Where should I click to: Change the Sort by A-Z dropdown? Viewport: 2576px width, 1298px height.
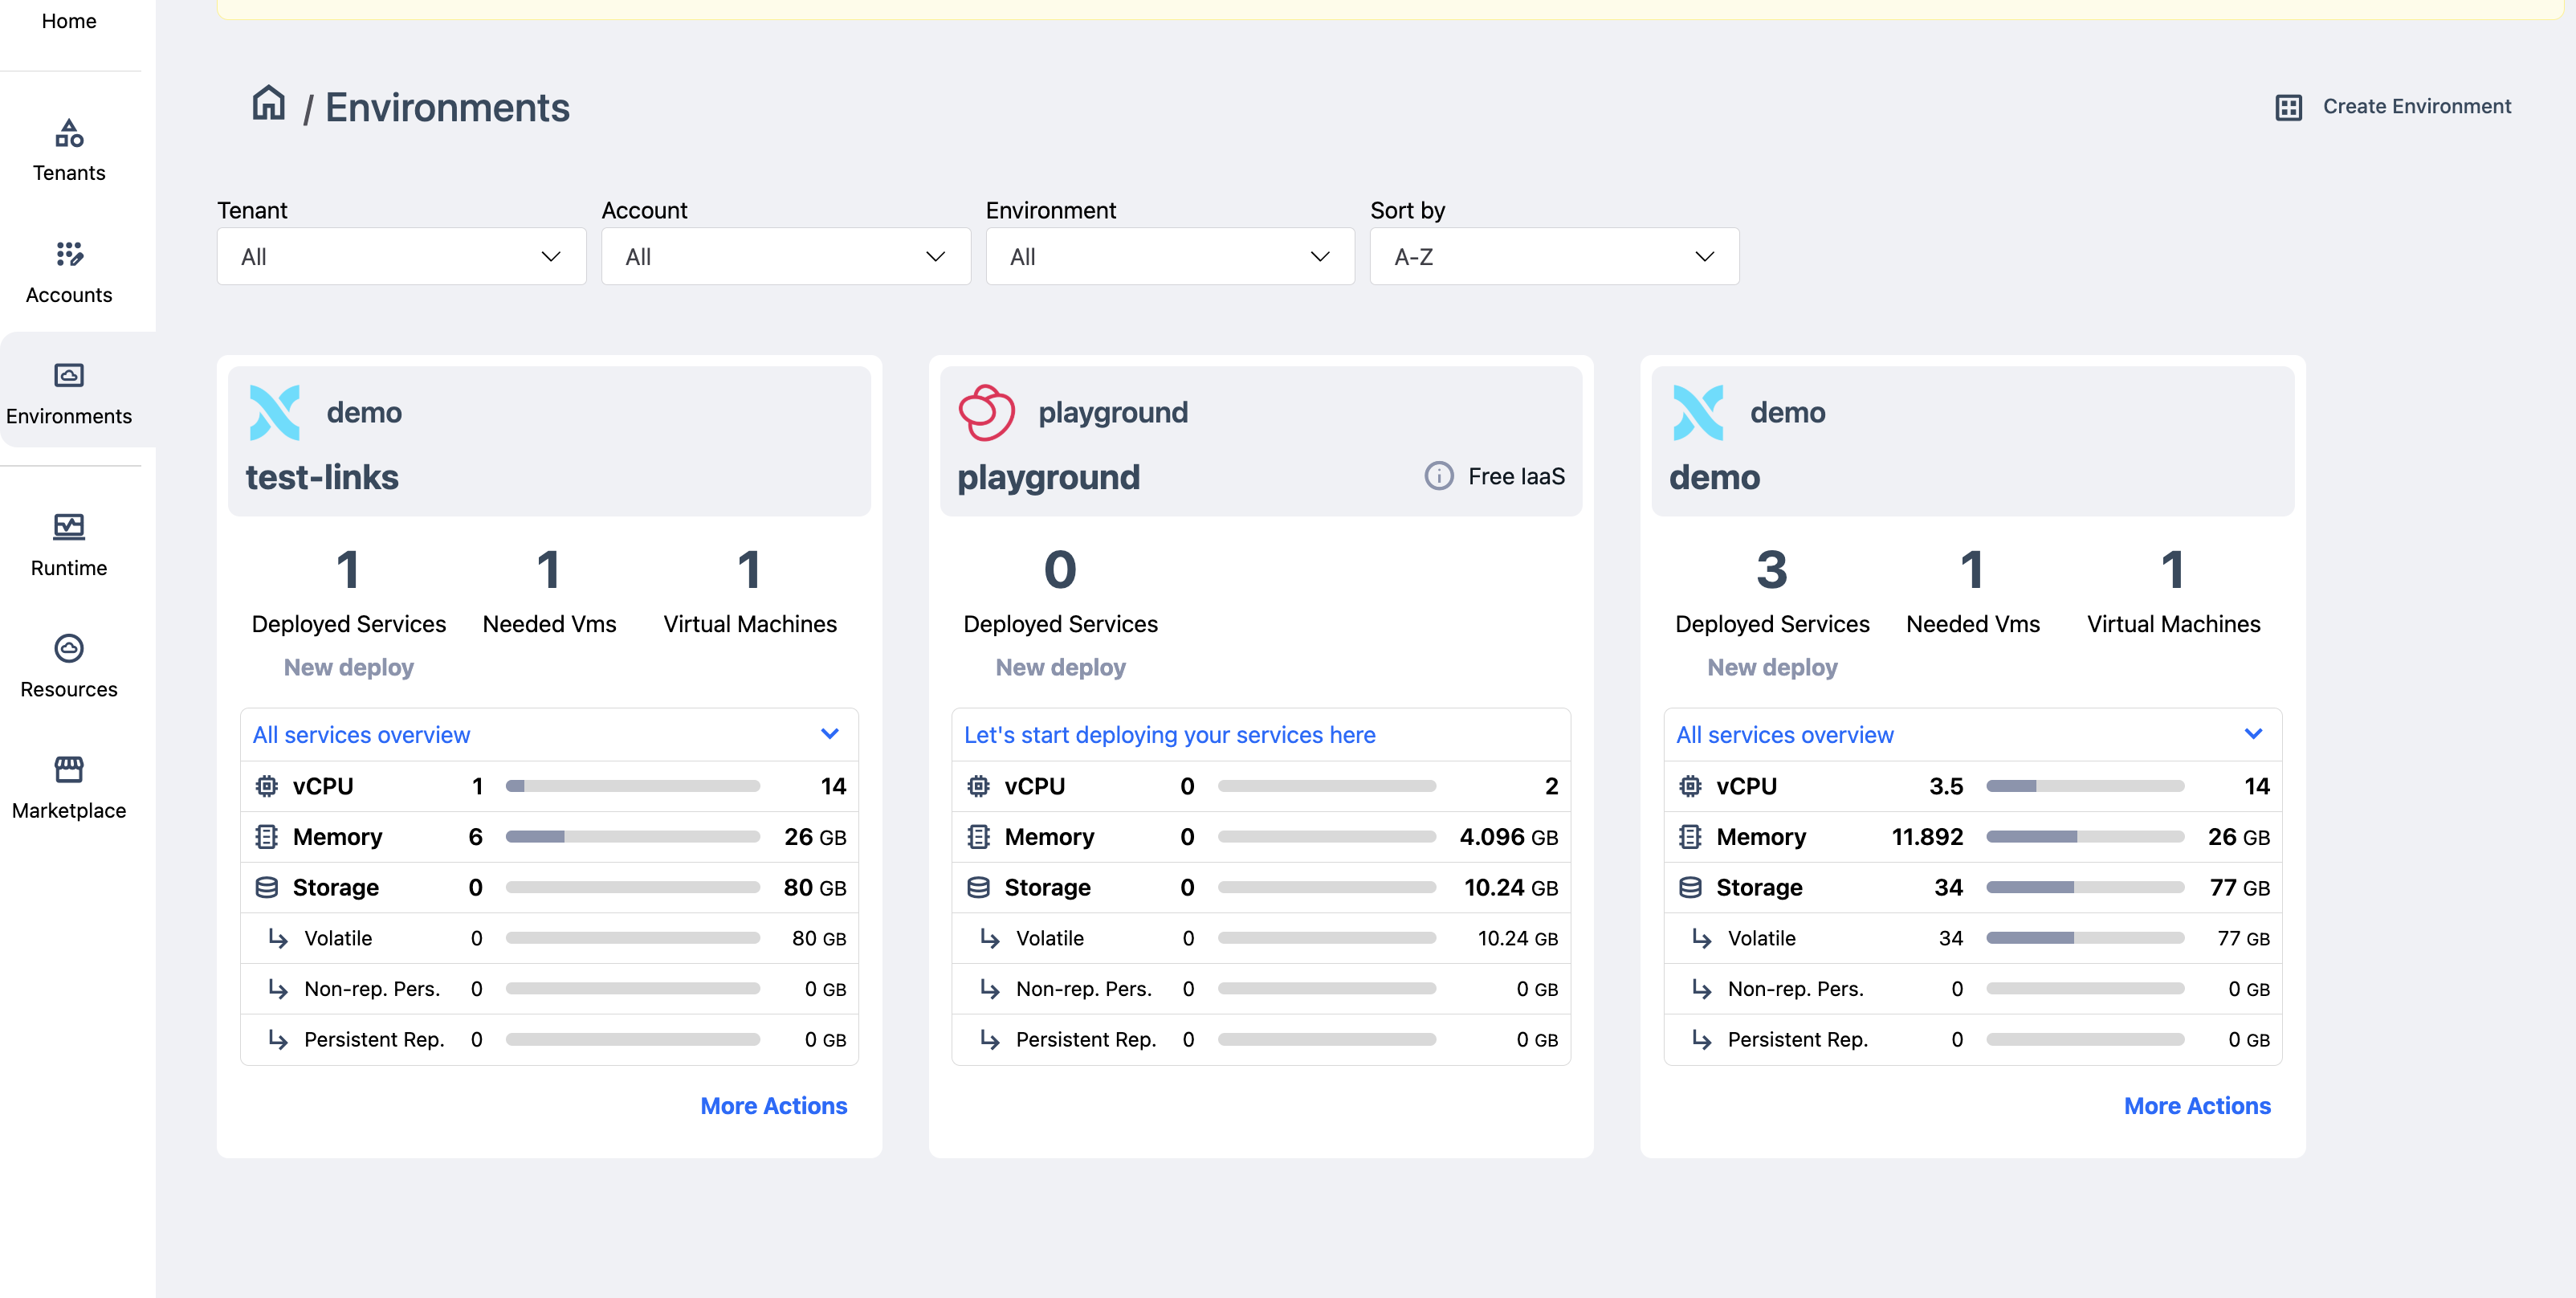(x=1553, y=257)
